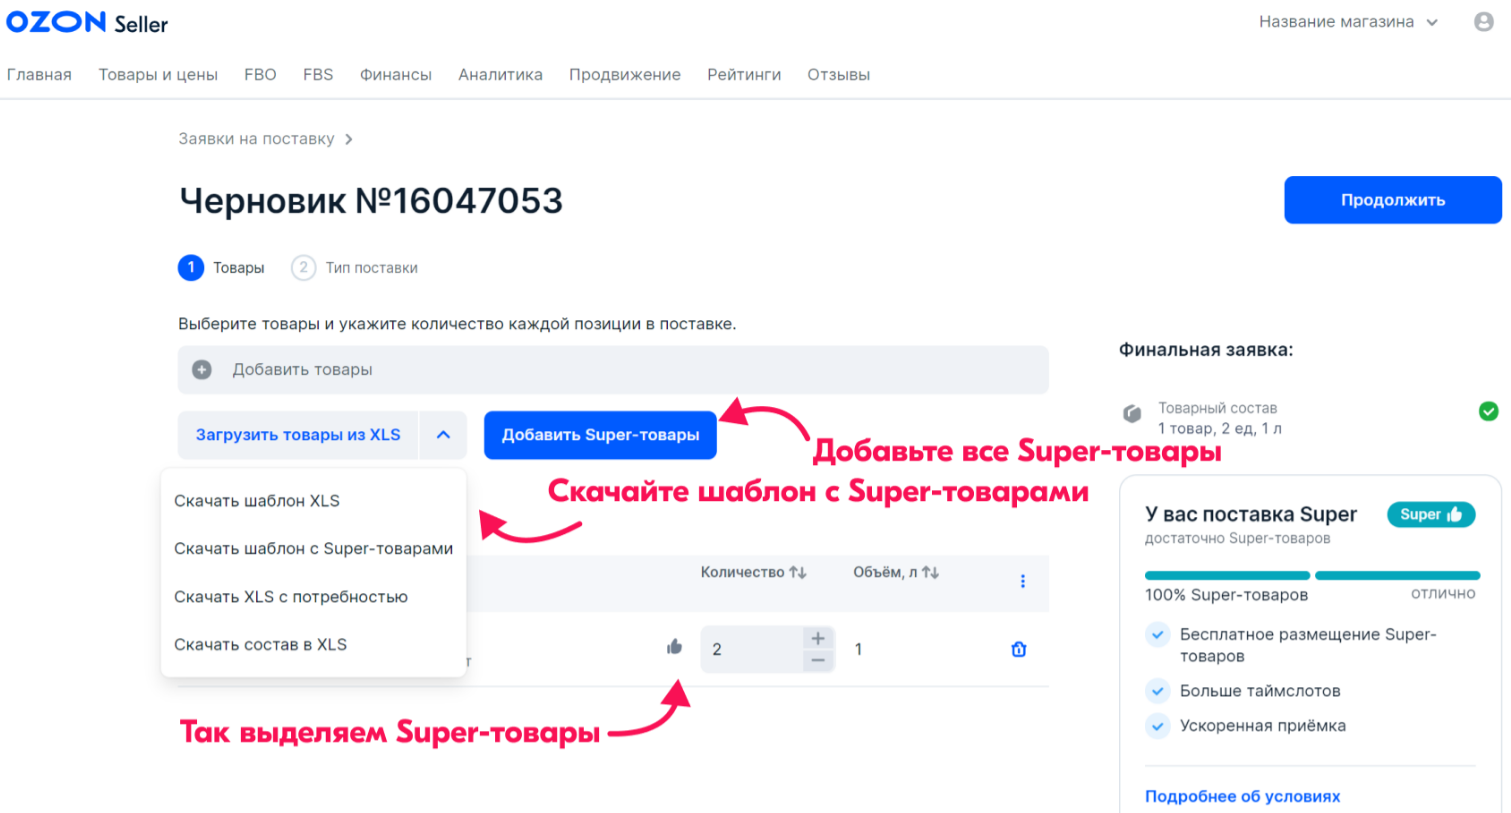Go to the FBO section

(260, 75)
